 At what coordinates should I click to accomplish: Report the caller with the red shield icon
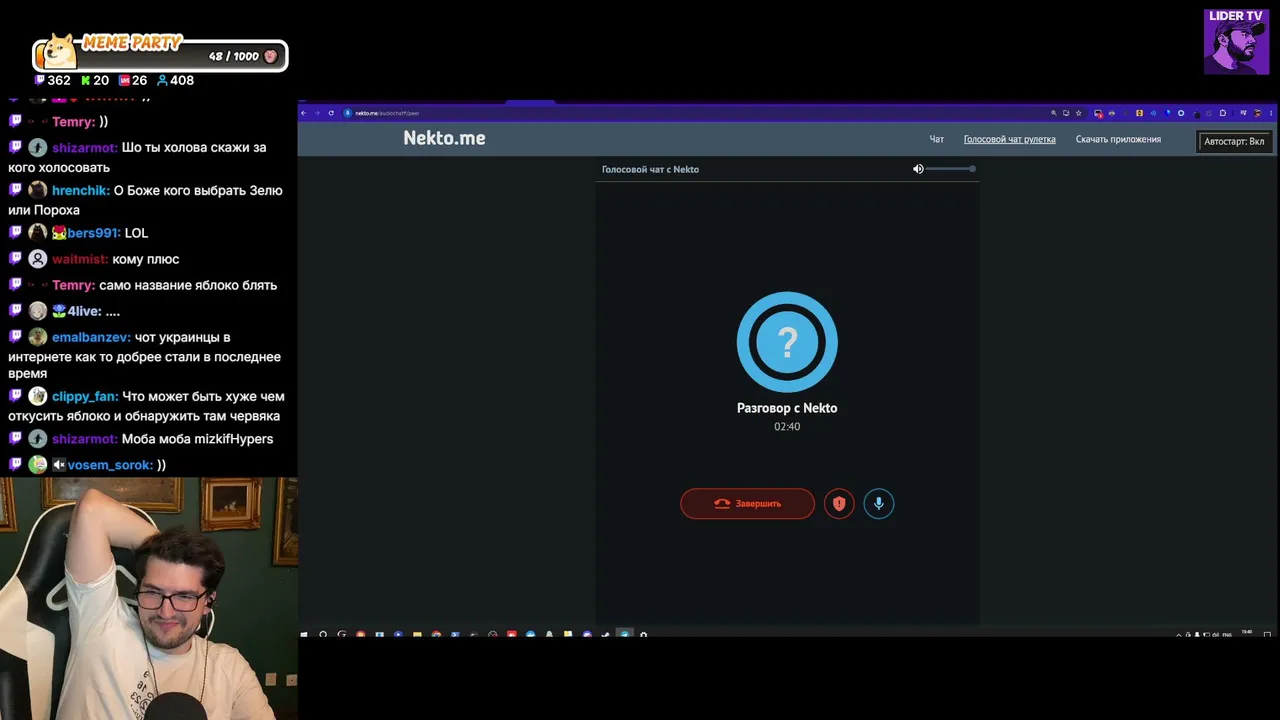[x=839, y=503]
